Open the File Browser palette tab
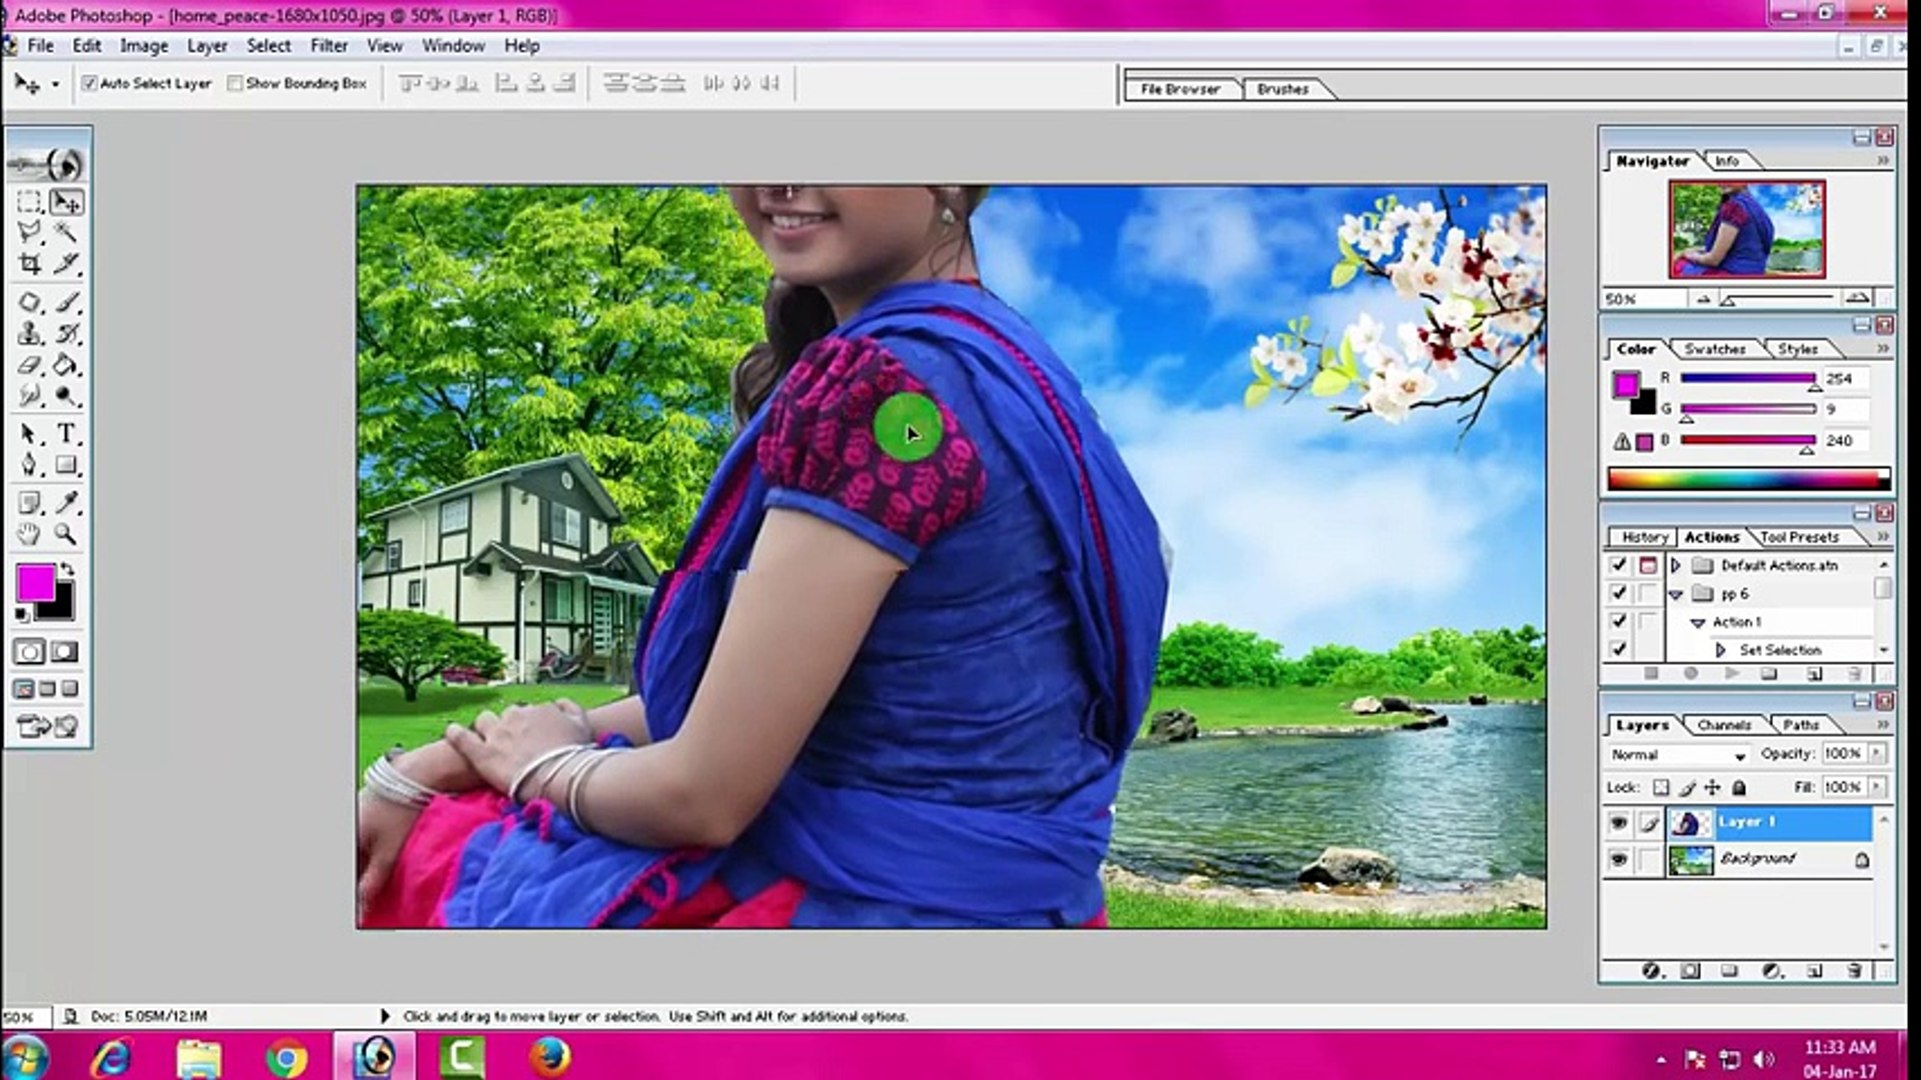This screenshot has height=1080, width=1921. 1179,89
